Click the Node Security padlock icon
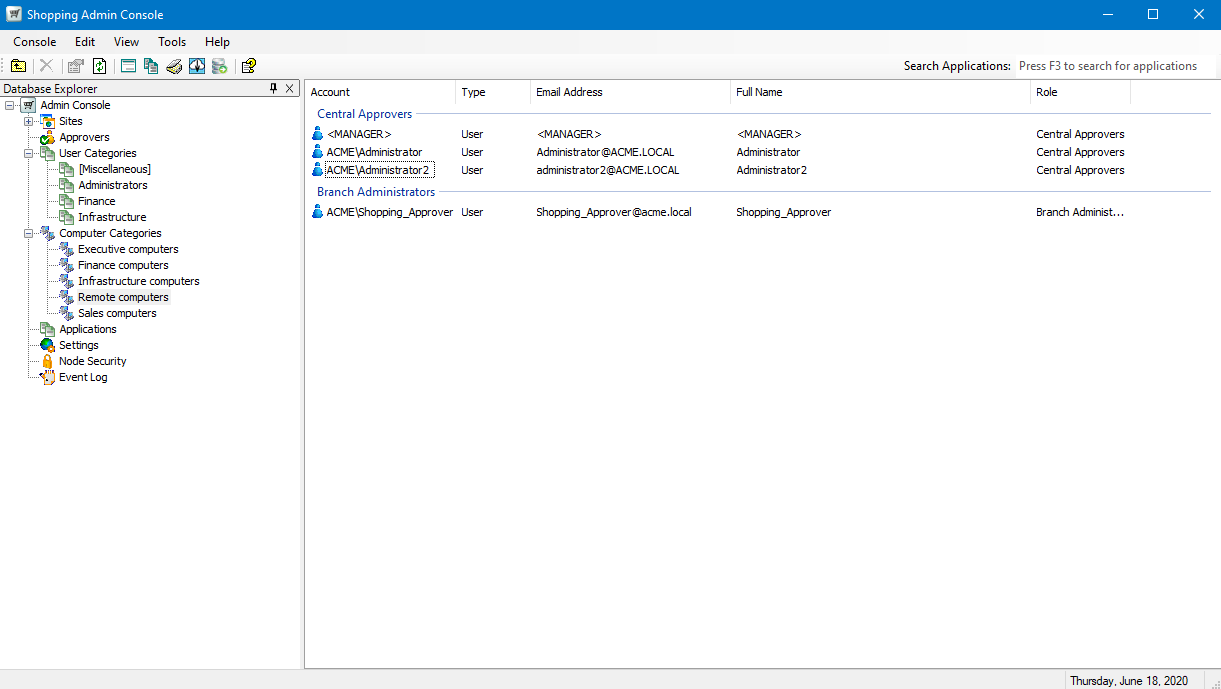 pos(47,361)
